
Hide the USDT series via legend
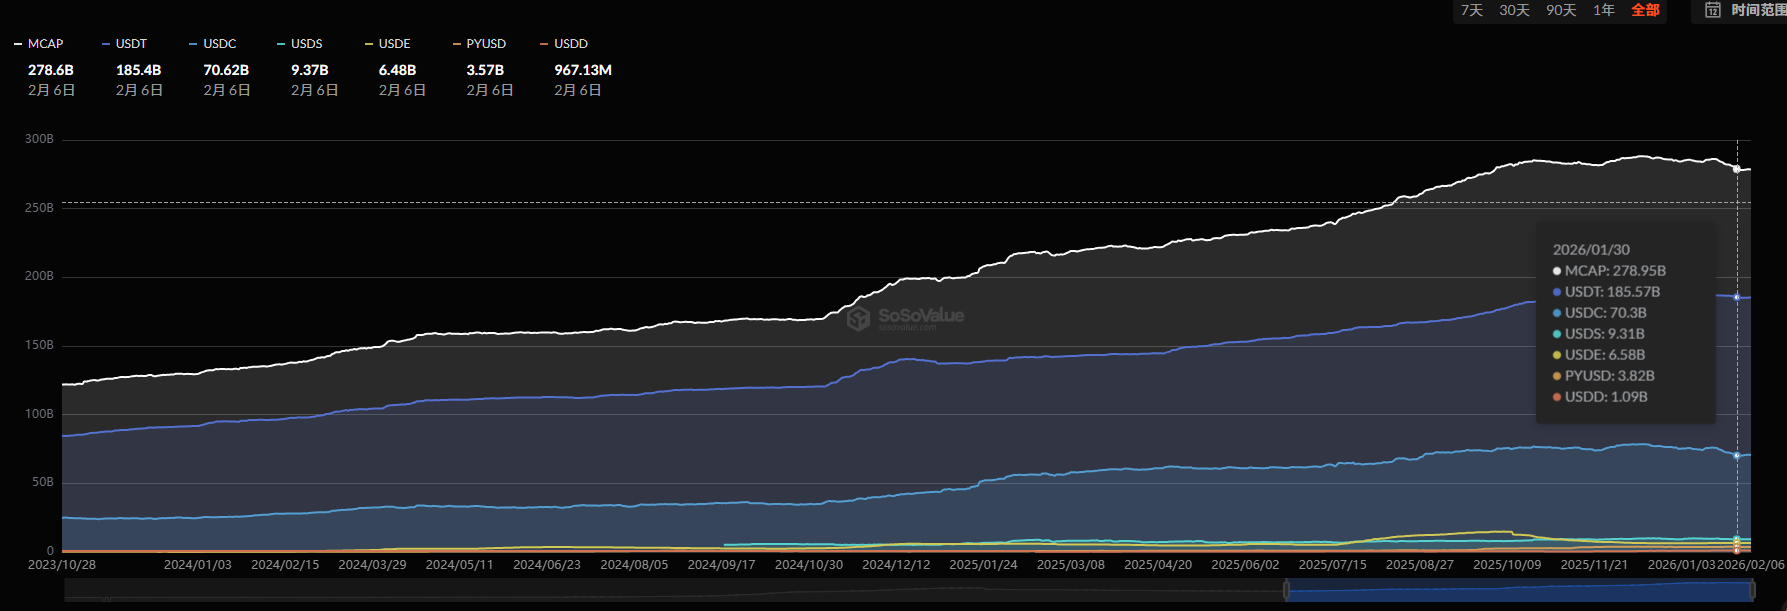tap(125, 44)
